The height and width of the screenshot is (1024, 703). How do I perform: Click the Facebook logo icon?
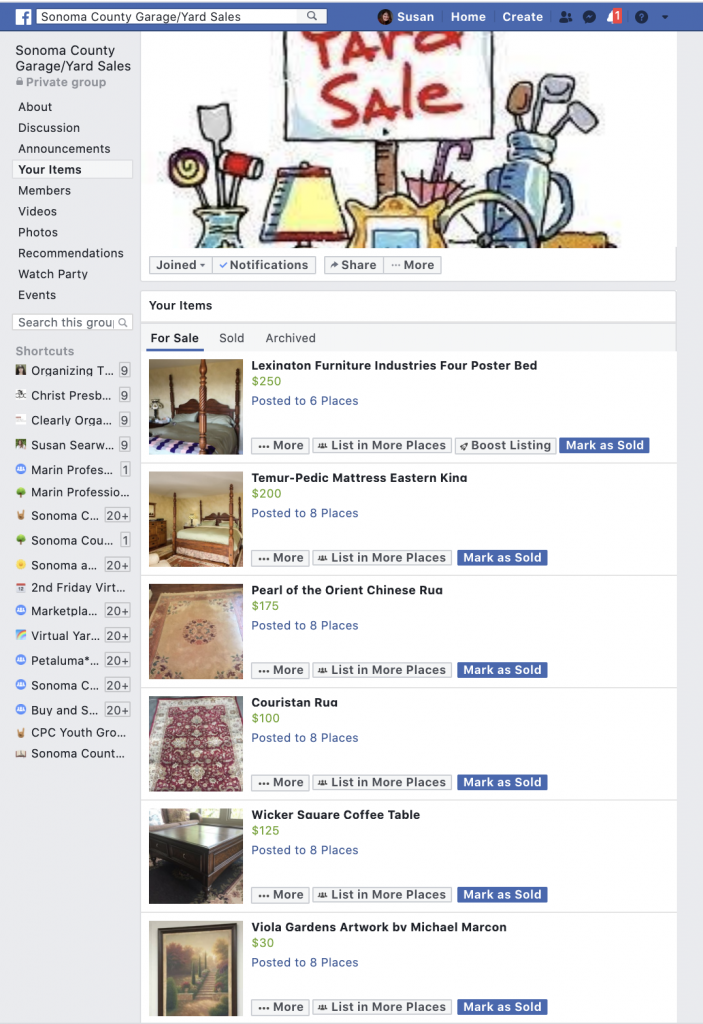click(x=24, y=16)
